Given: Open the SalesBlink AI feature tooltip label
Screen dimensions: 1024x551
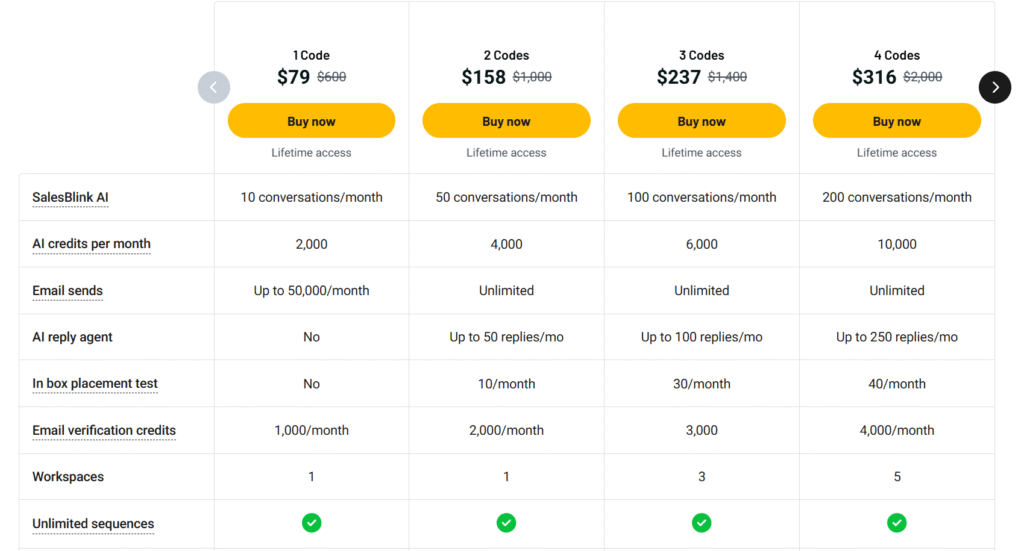Looking at the screenshot, I should tap(71, 197).
